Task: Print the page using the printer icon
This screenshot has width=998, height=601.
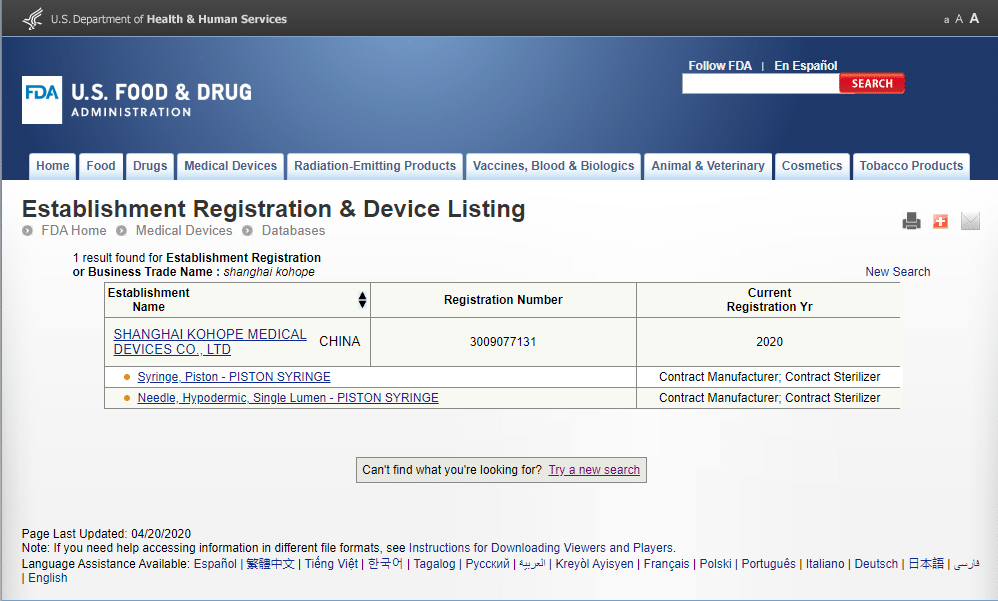Action: pyautogui.click(x=911, y=221)
